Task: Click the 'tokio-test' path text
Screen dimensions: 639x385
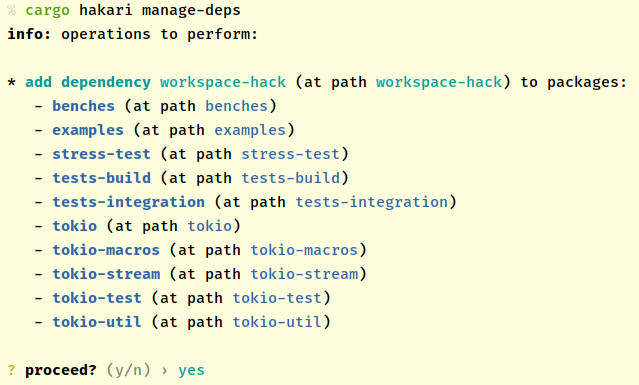Action: coord(277,298)
